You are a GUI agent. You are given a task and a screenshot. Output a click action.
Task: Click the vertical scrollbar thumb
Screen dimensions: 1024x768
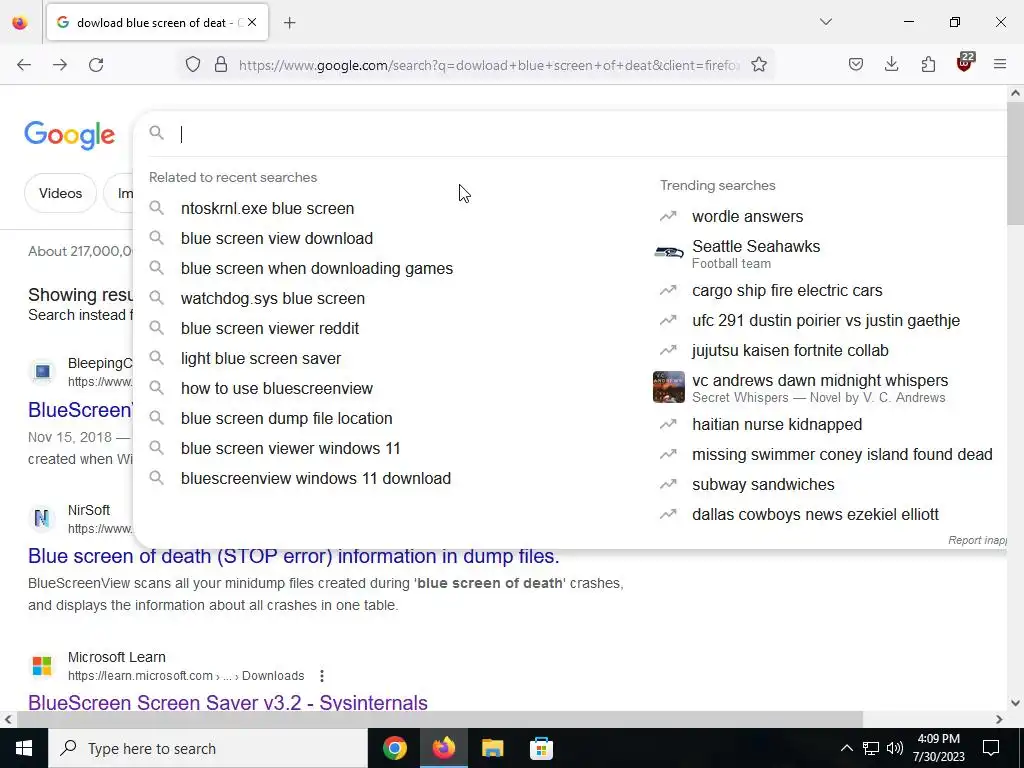[x=1015, y=162]
